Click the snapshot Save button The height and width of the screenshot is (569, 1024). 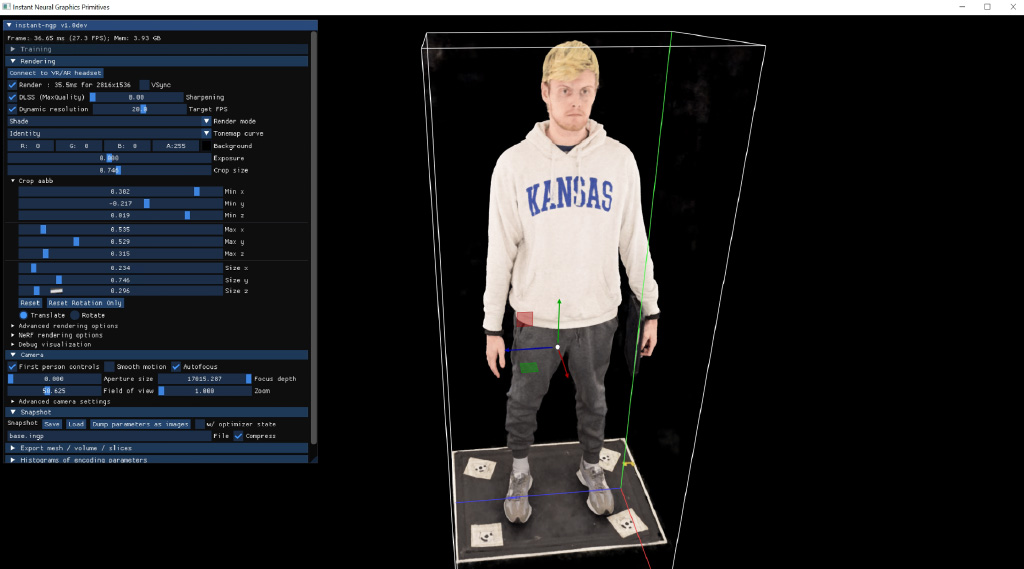pos(52,424)
